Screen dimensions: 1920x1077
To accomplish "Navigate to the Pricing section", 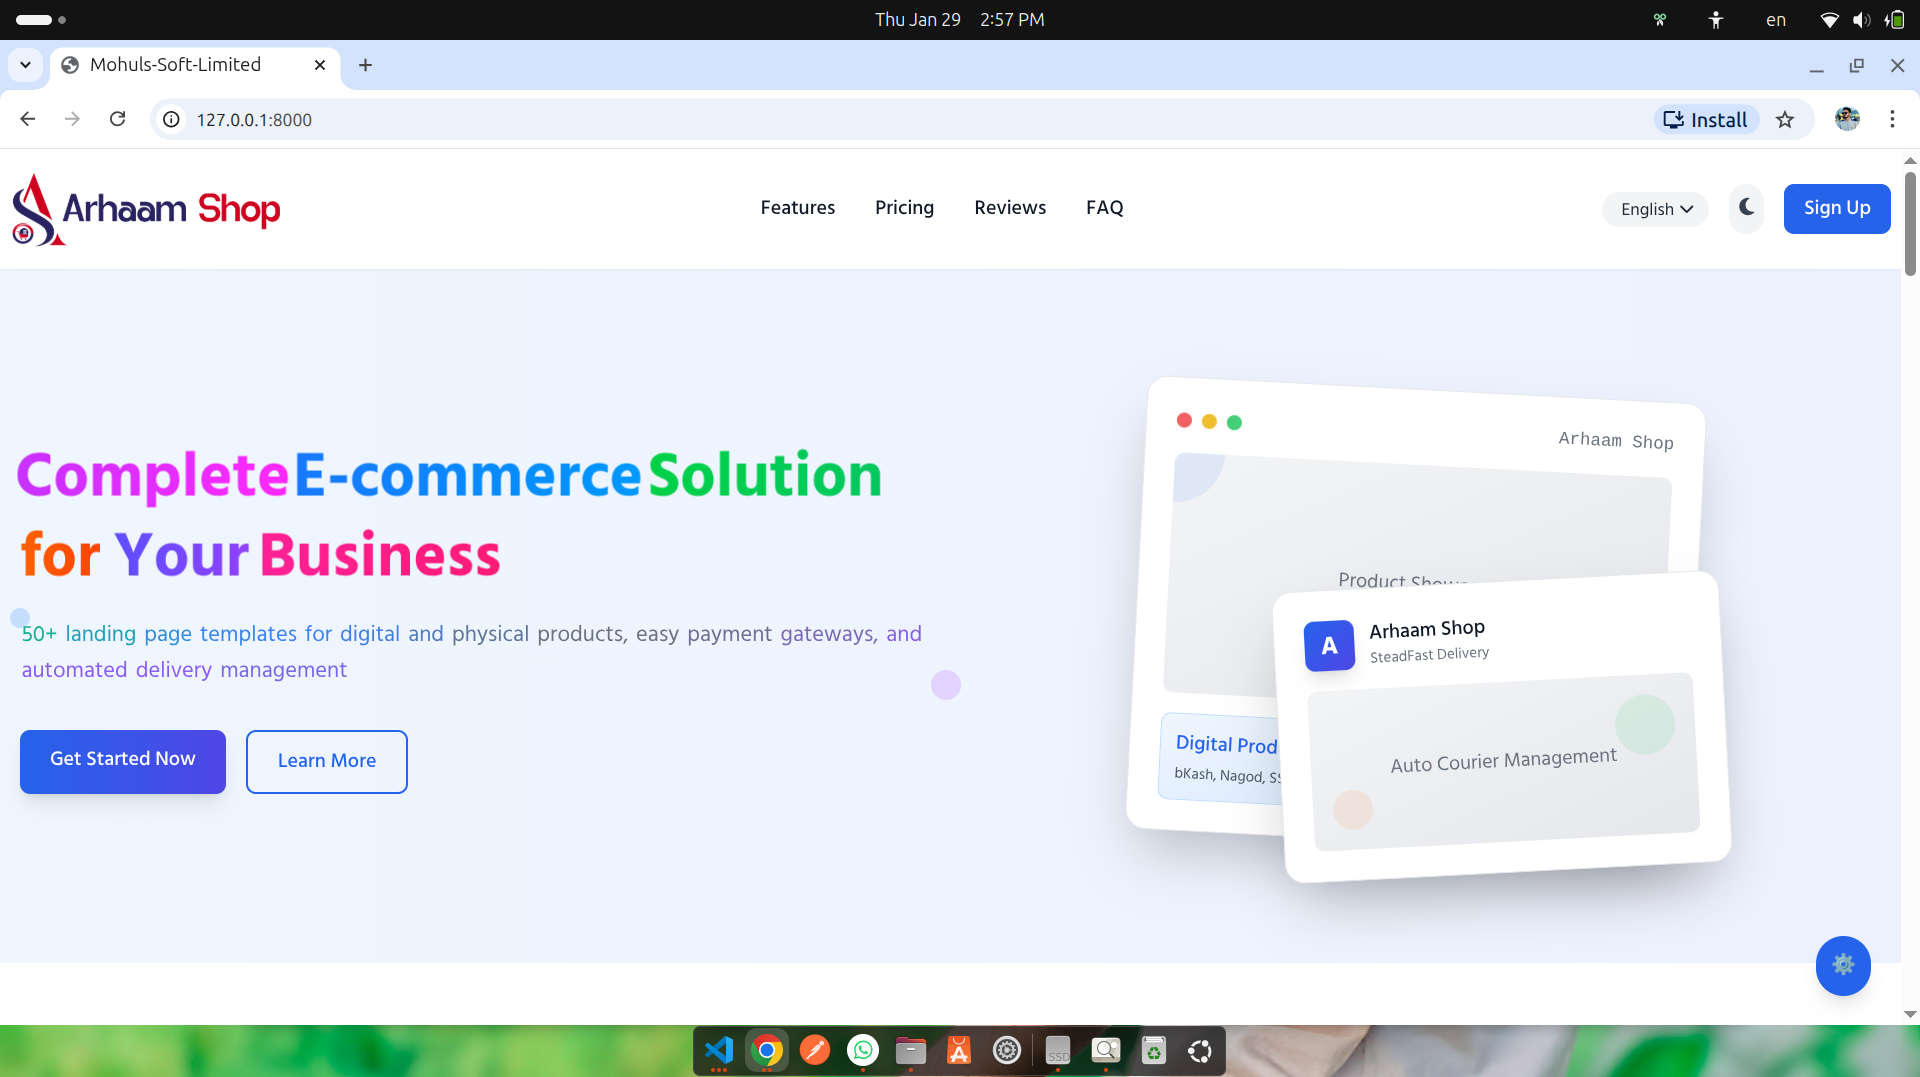I will pyautogui.click(x=905, y=208).
